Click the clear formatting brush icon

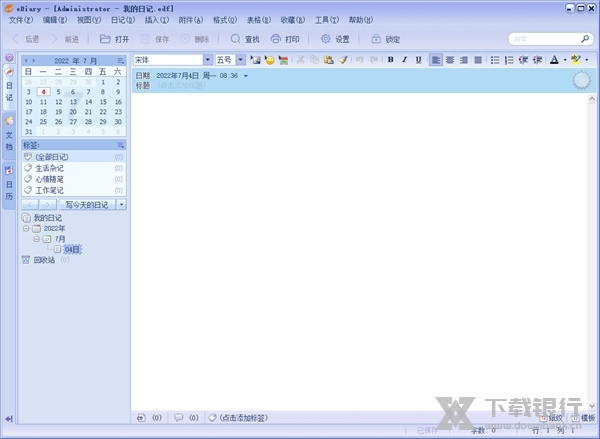(343, 60)
